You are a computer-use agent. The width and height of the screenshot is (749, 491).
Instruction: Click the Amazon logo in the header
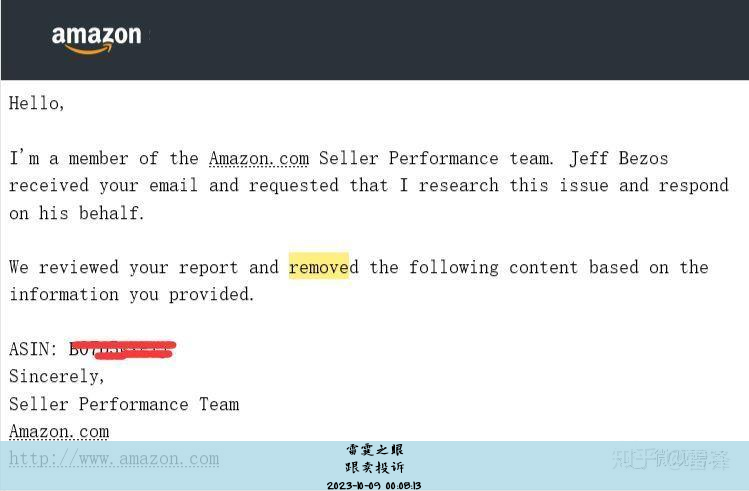96,39
